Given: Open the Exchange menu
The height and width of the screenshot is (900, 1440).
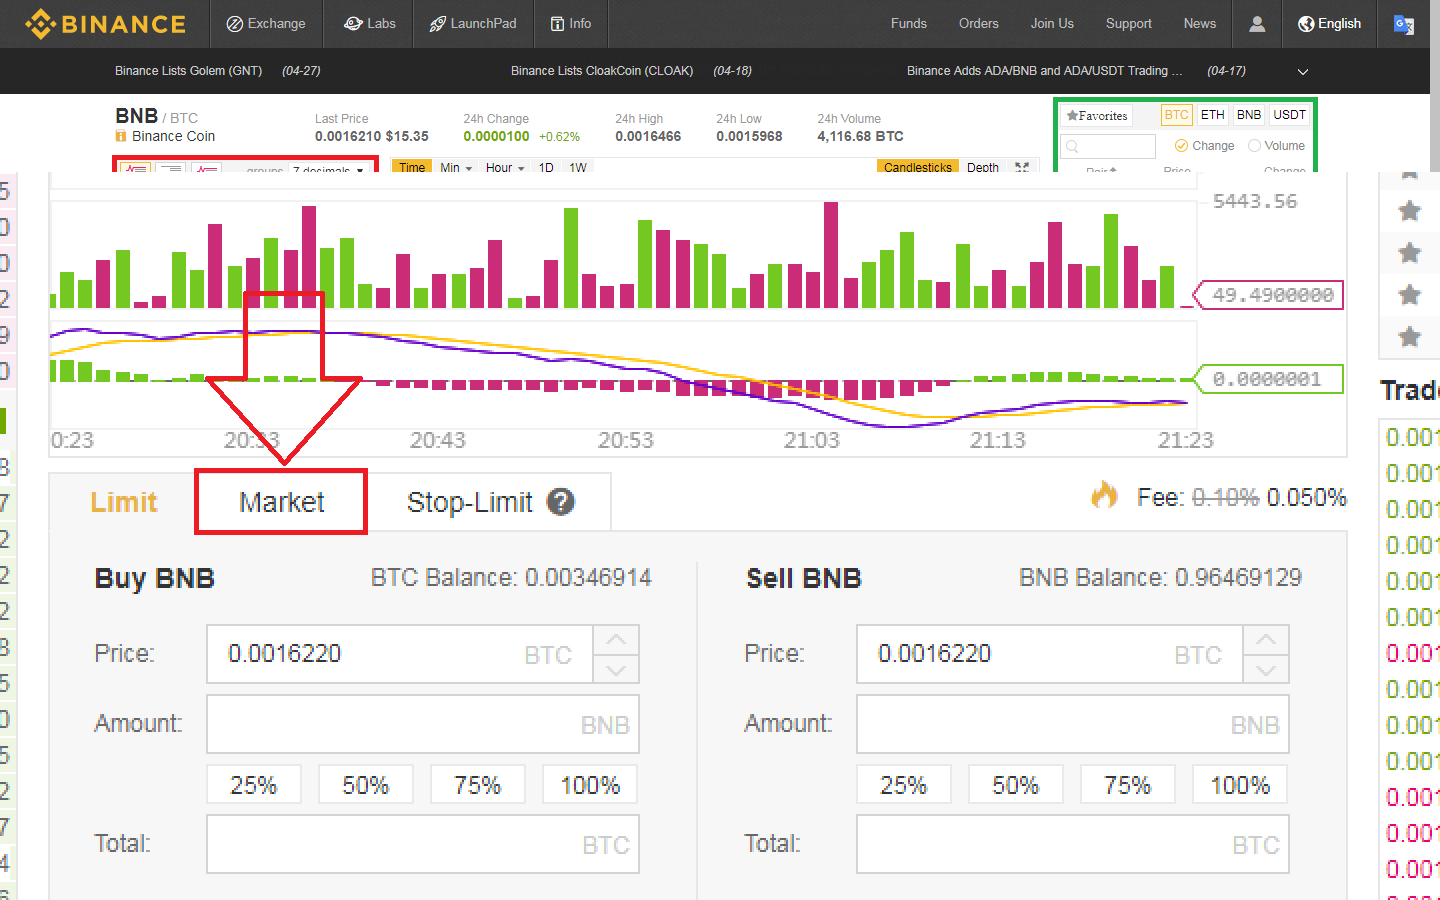Looking at the screenshot, I should coord(266,24).
